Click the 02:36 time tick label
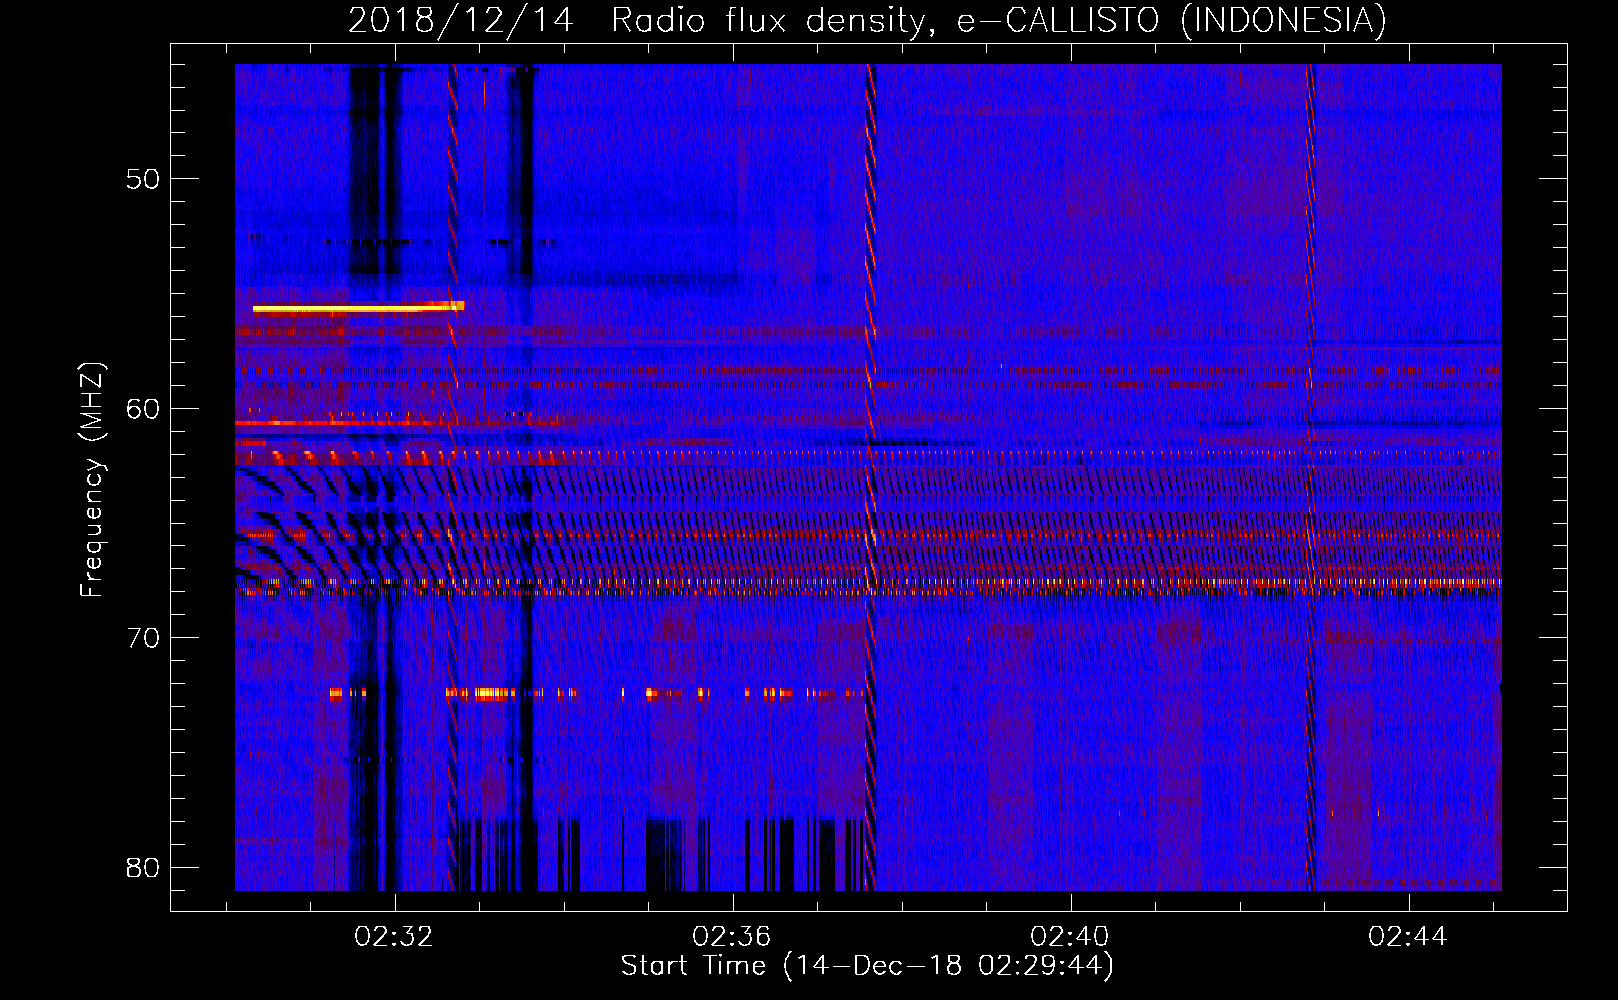This screenshot has width=1618, height=1000. point(732,936)
